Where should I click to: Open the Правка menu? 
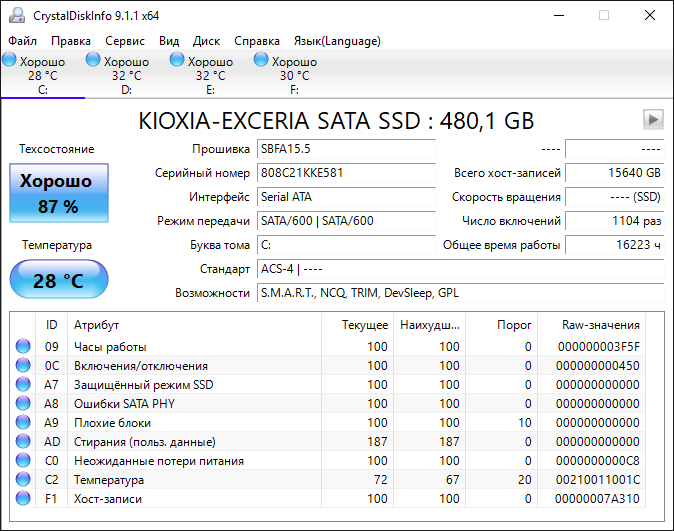tap(71, 41)
